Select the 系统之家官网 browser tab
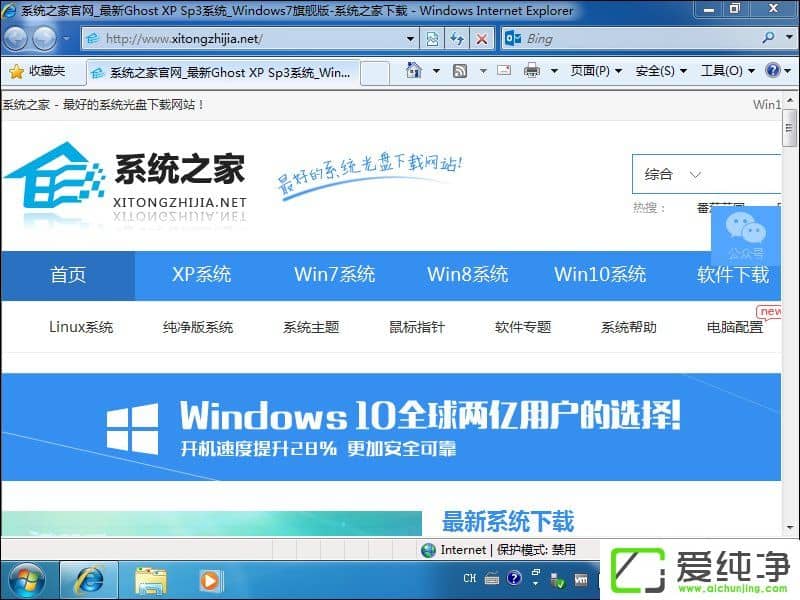Screen dimensions: 800x600 click(225, 72)
